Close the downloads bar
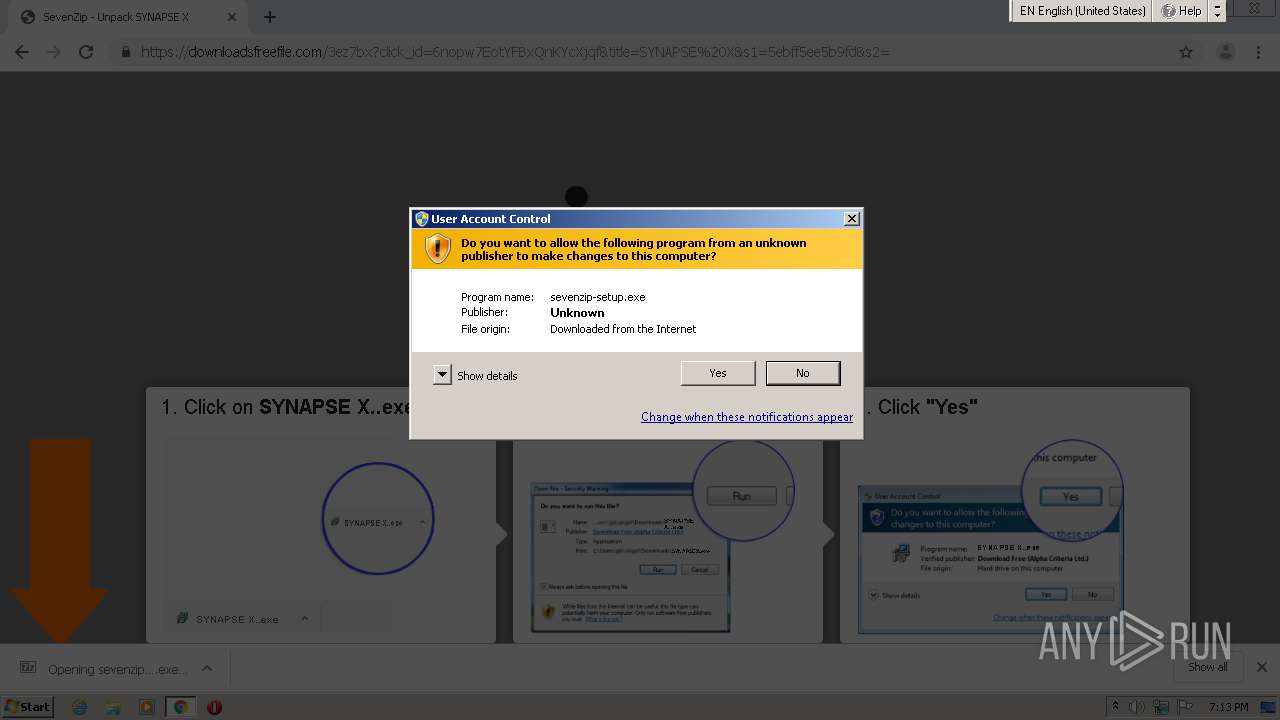The height and width of the screenshot is (720, 1280). pyautogui.click(x=1262, y=667)
